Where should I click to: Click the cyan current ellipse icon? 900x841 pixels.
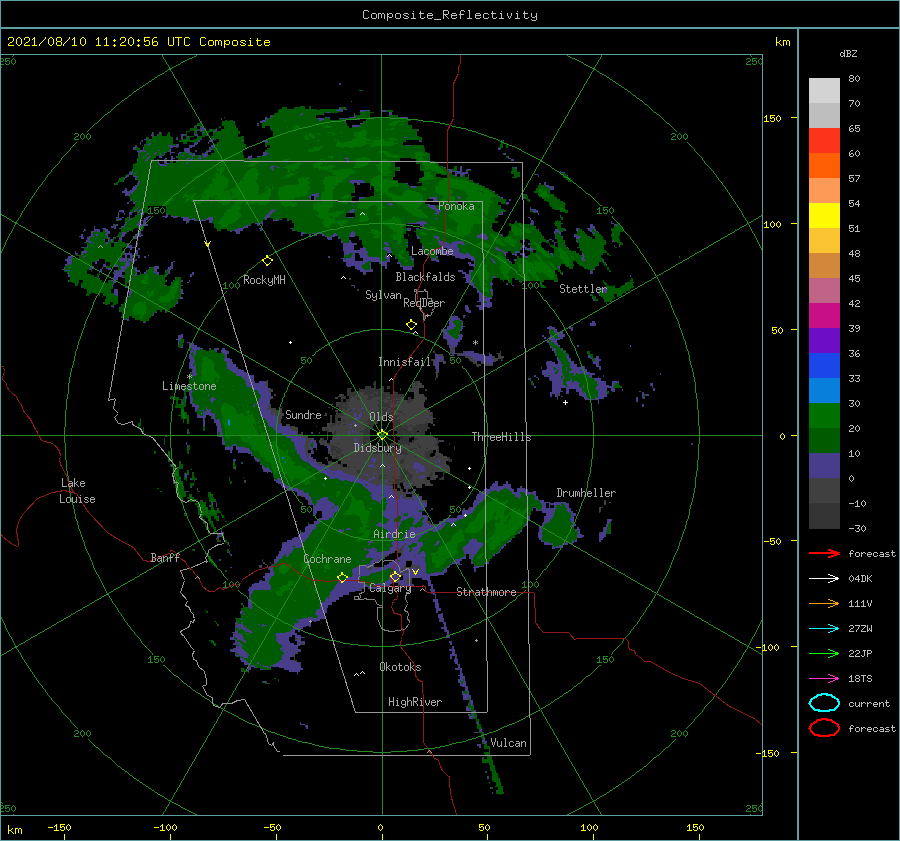tap(824, 703)
